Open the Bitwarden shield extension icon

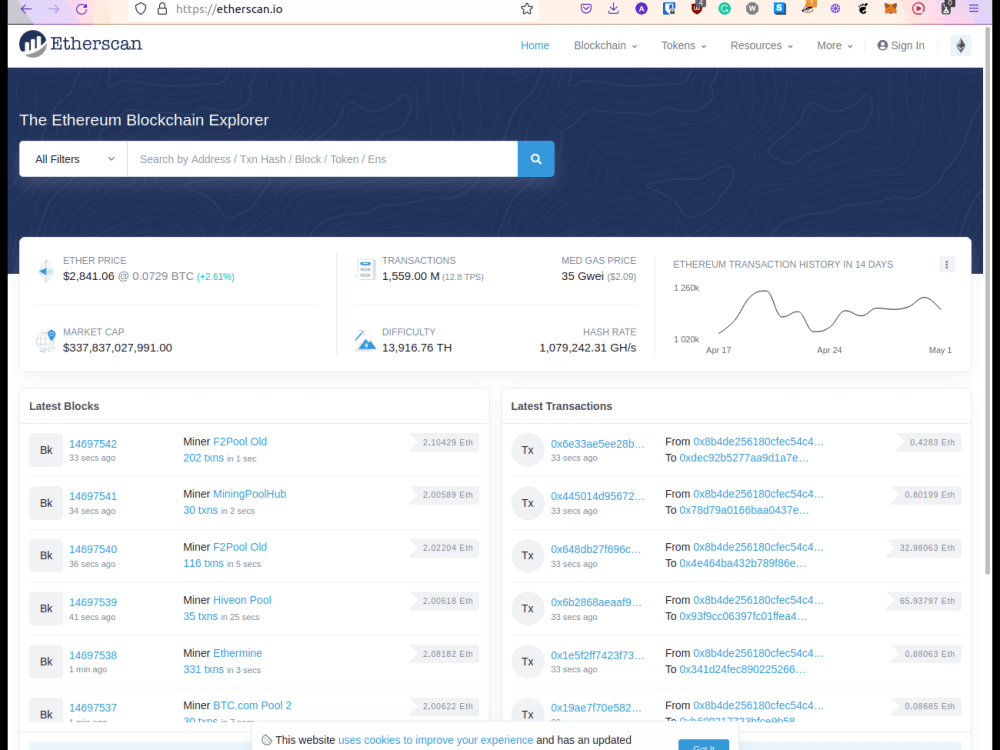point(669,8)
